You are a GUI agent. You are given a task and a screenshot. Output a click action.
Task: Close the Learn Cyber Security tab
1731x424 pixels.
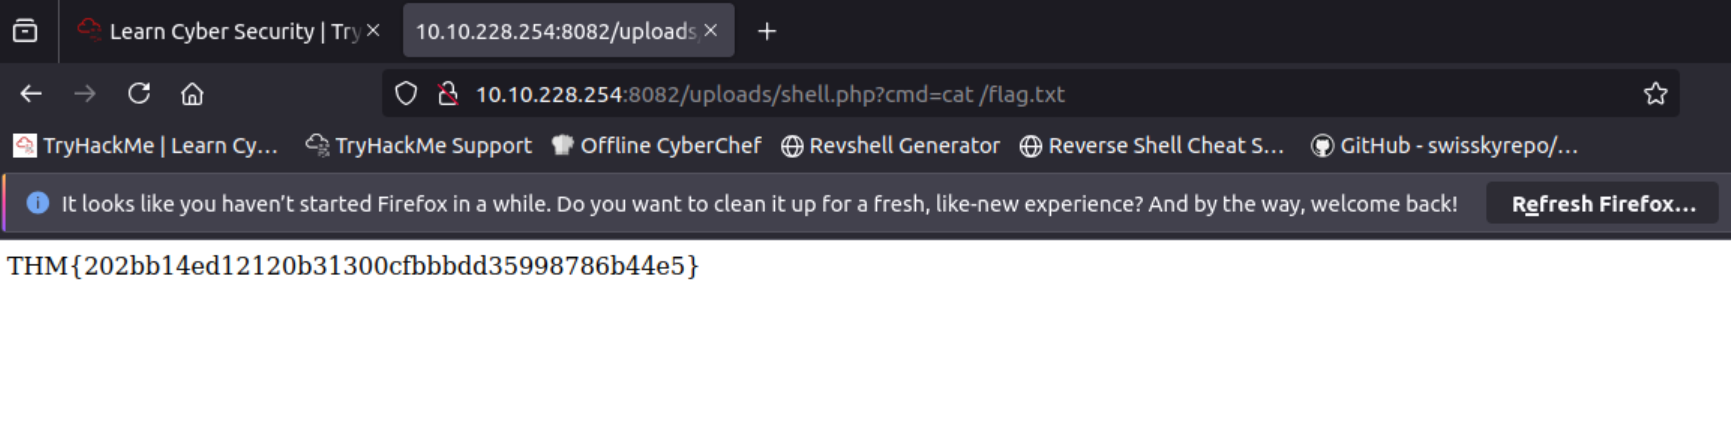(x=373, y=31)
